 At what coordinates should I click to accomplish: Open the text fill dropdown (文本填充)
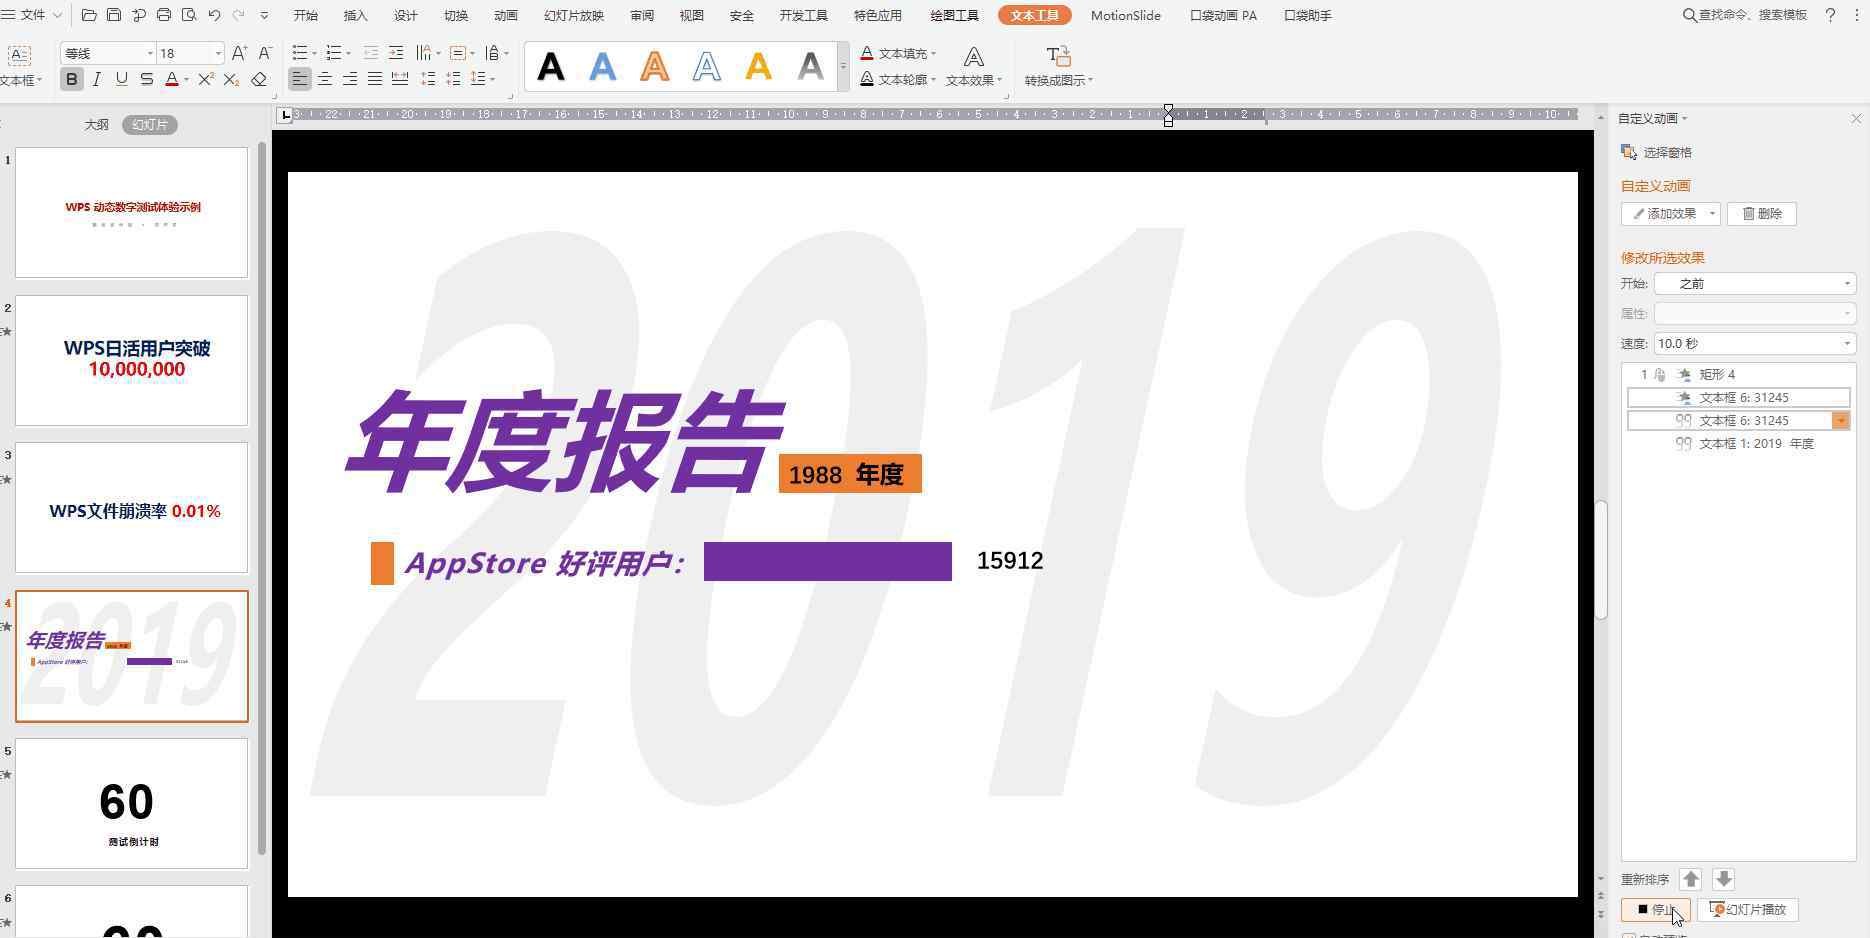pyautogui.click(x=898, y=53)
